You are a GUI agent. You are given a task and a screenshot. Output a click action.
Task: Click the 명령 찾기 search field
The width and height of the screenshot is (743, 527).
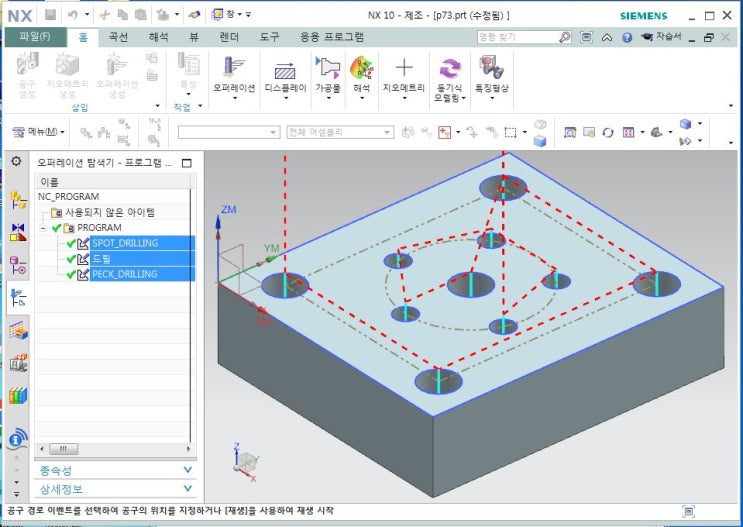(x=516, y=37)
